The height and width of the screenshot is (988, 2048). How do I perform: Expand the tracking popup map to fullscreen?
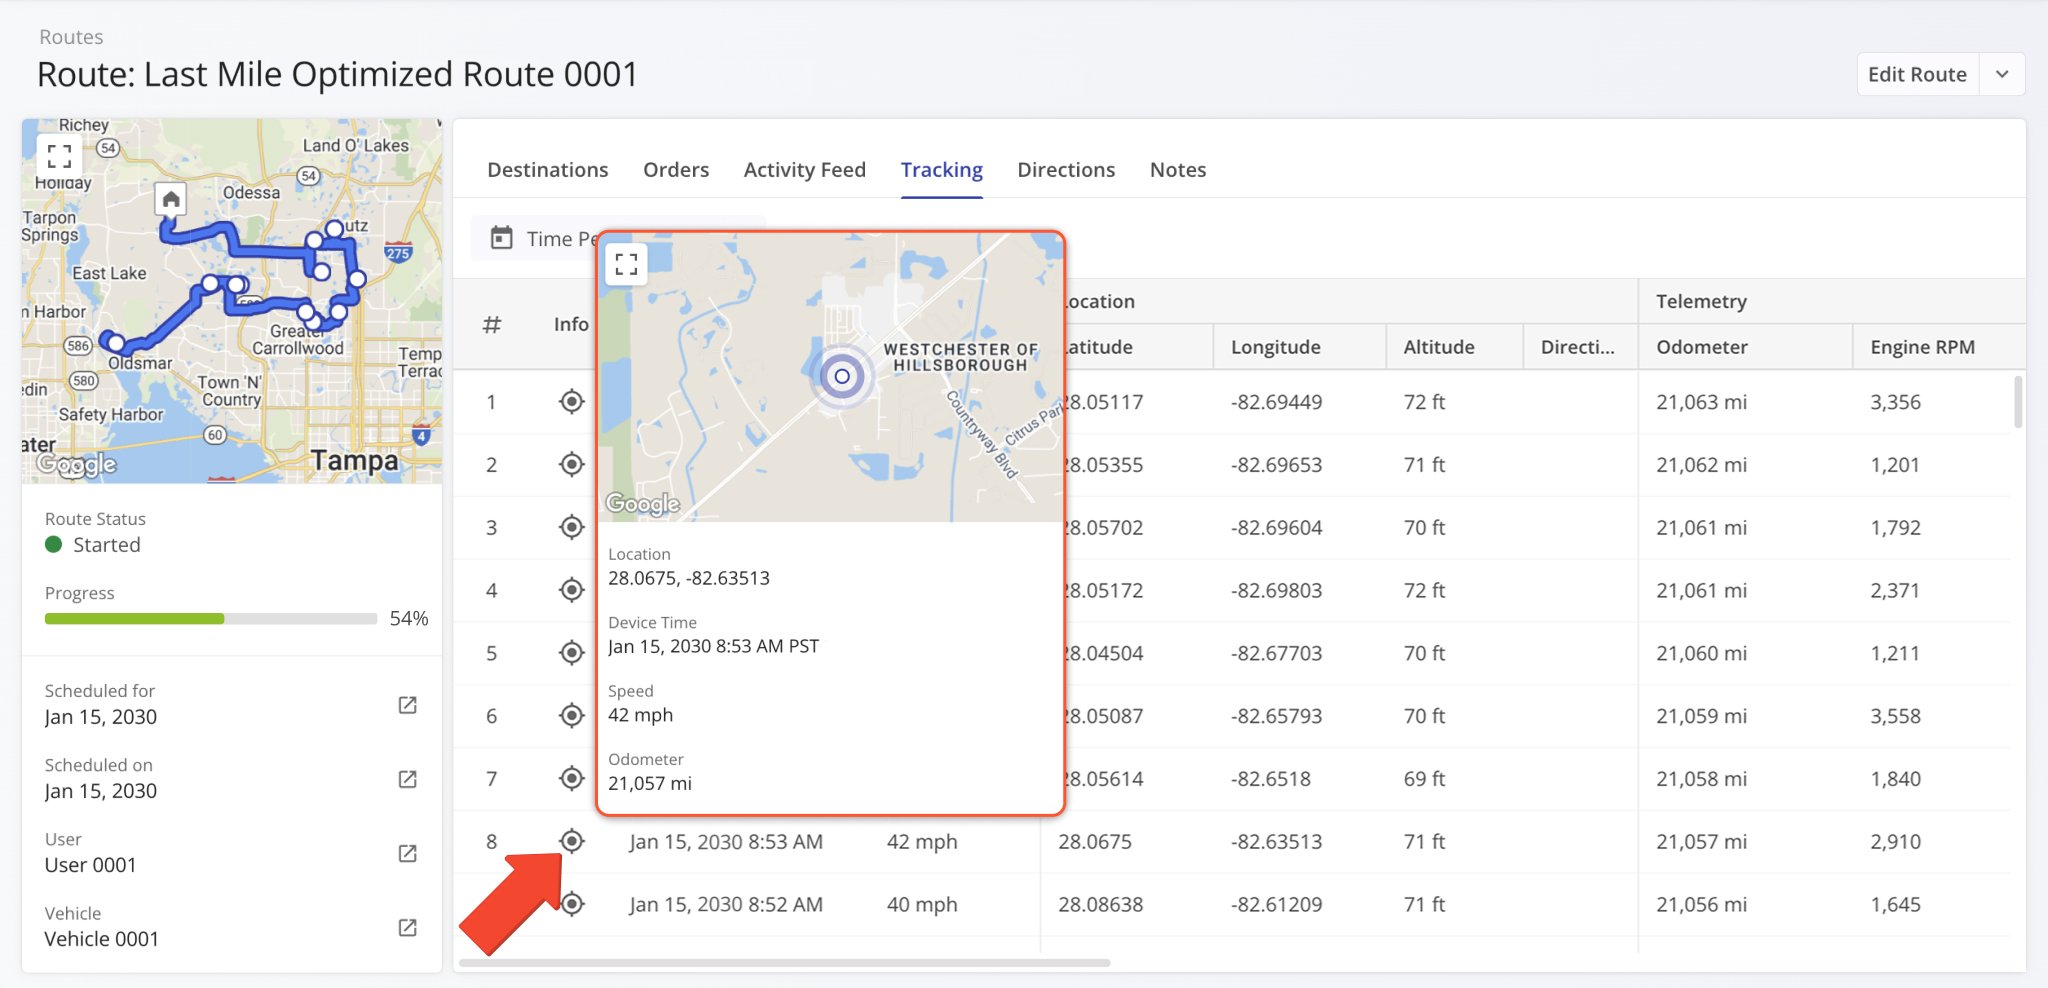[x=627, y=265]
